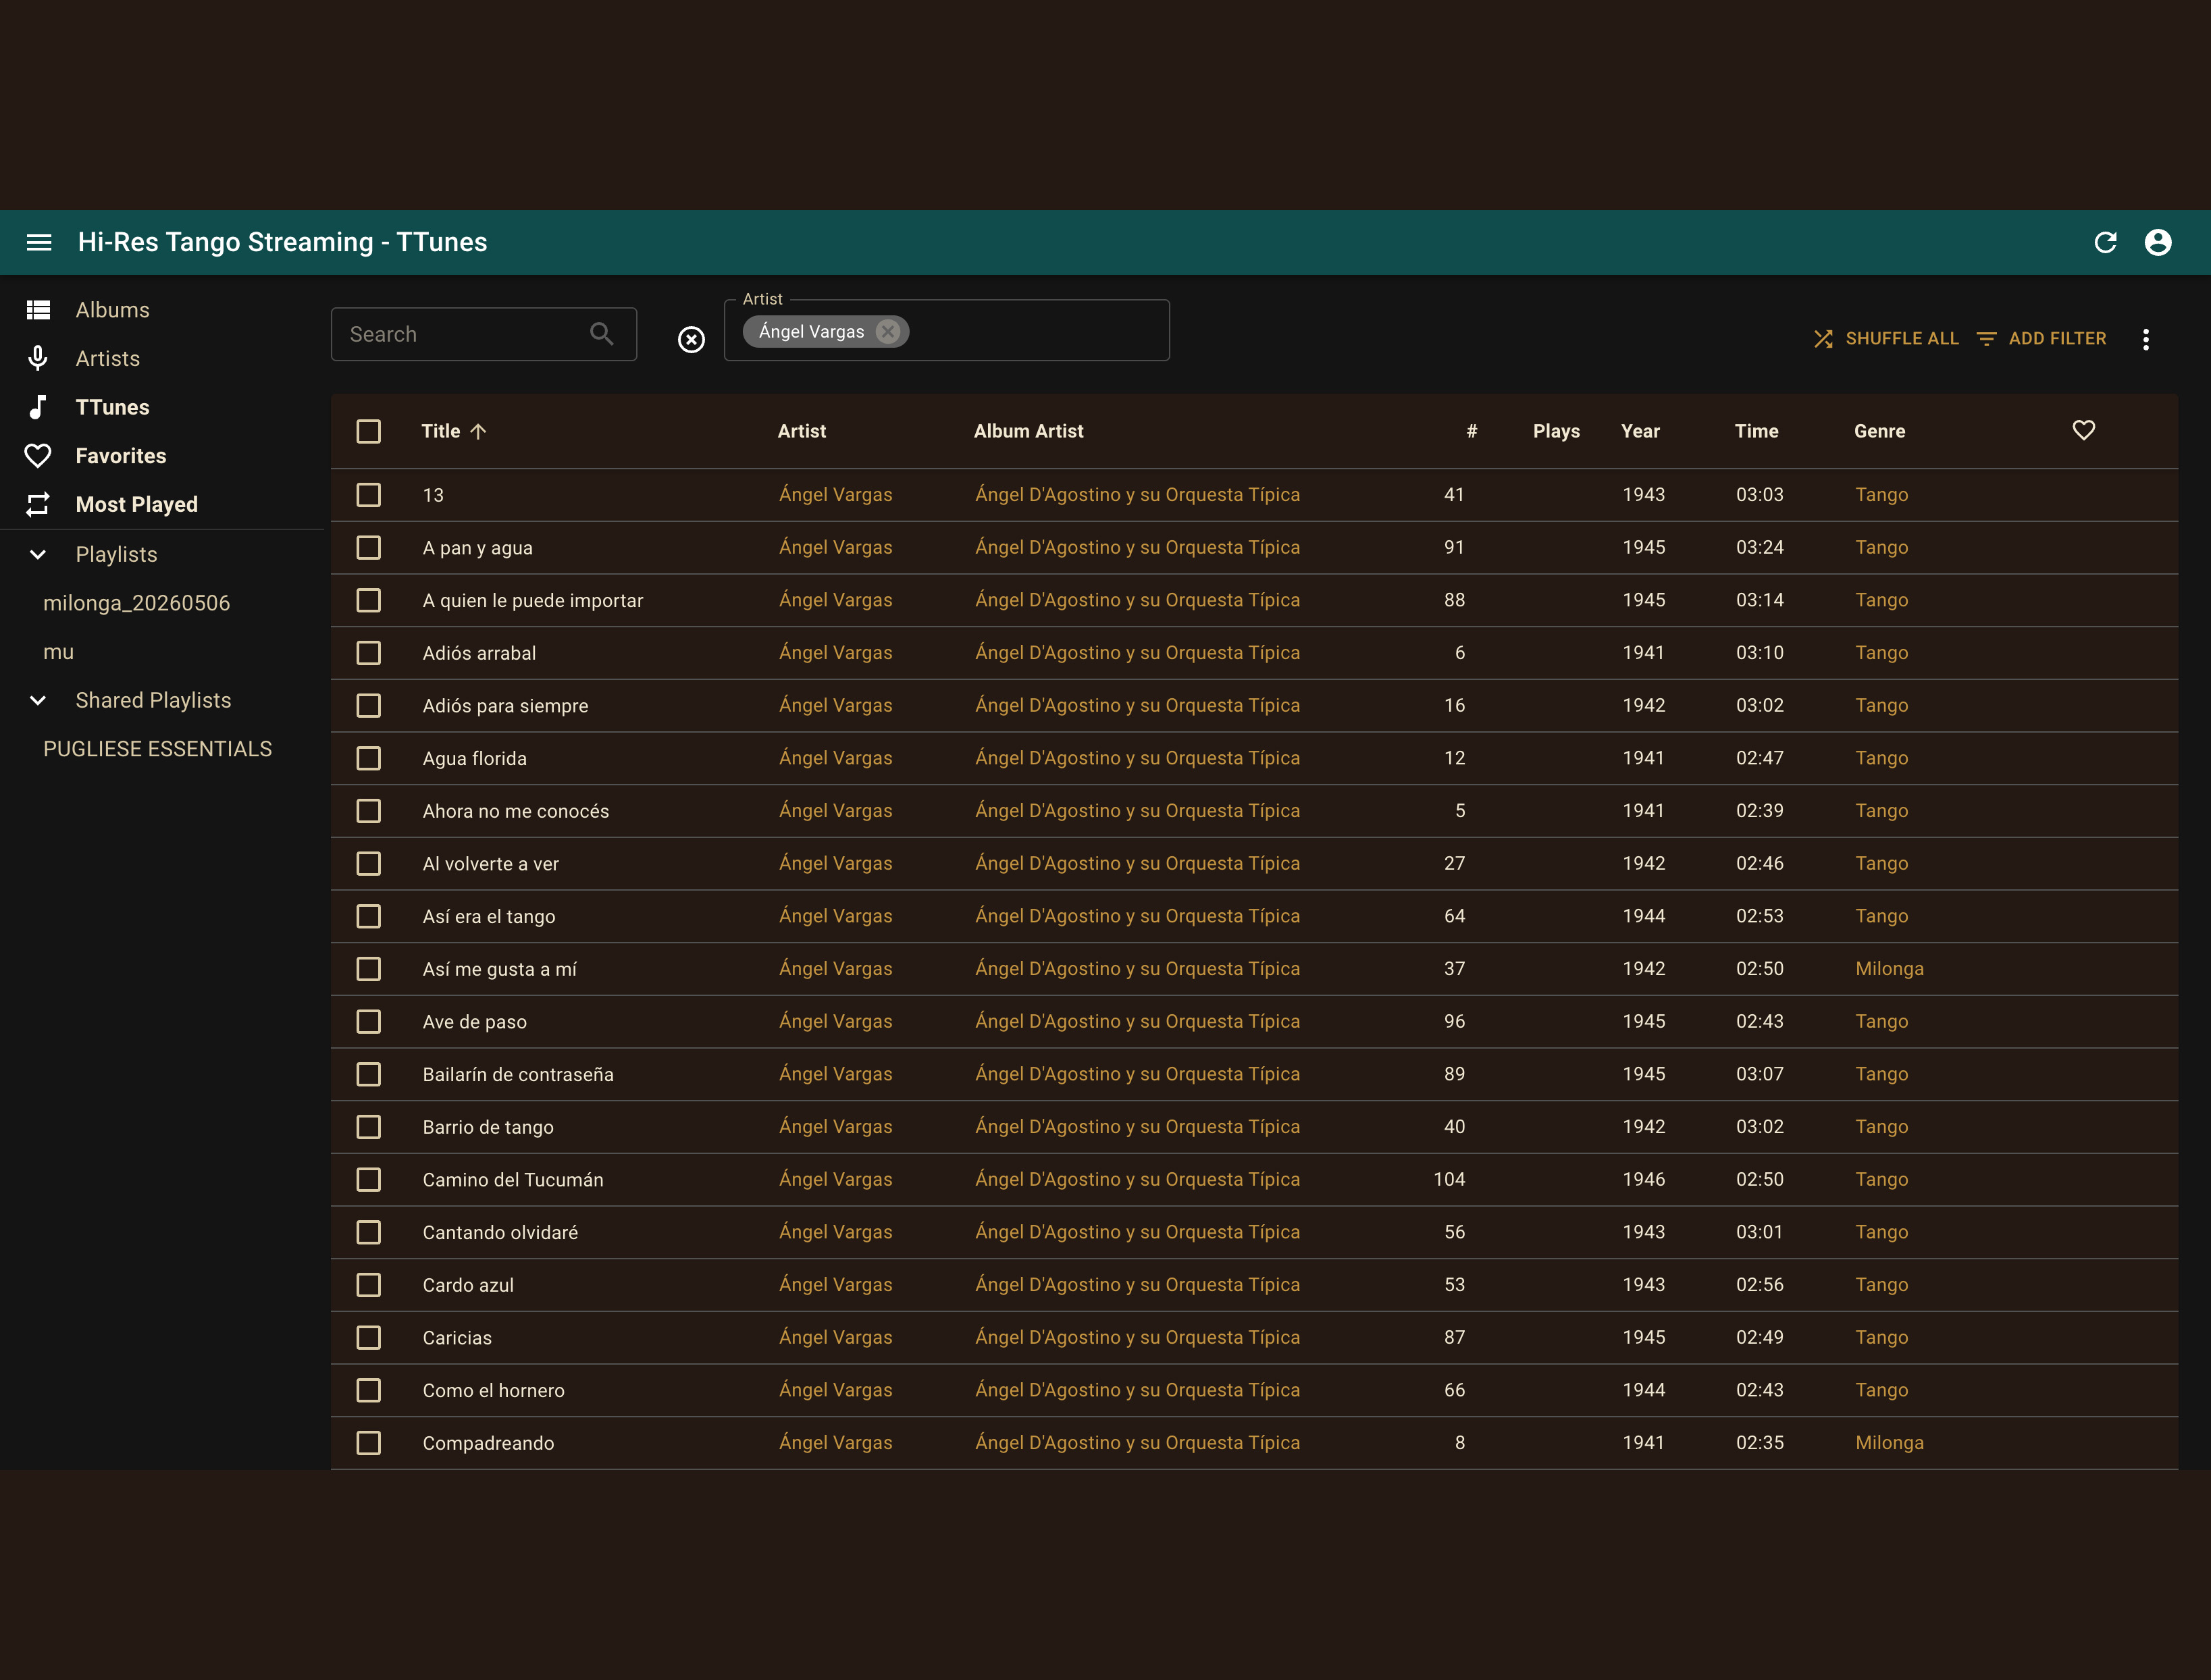Viewport: 2211px width, 1680px height.
Task: Select the song title Bailarín de contraseña
Action: tap(518, 1074)
